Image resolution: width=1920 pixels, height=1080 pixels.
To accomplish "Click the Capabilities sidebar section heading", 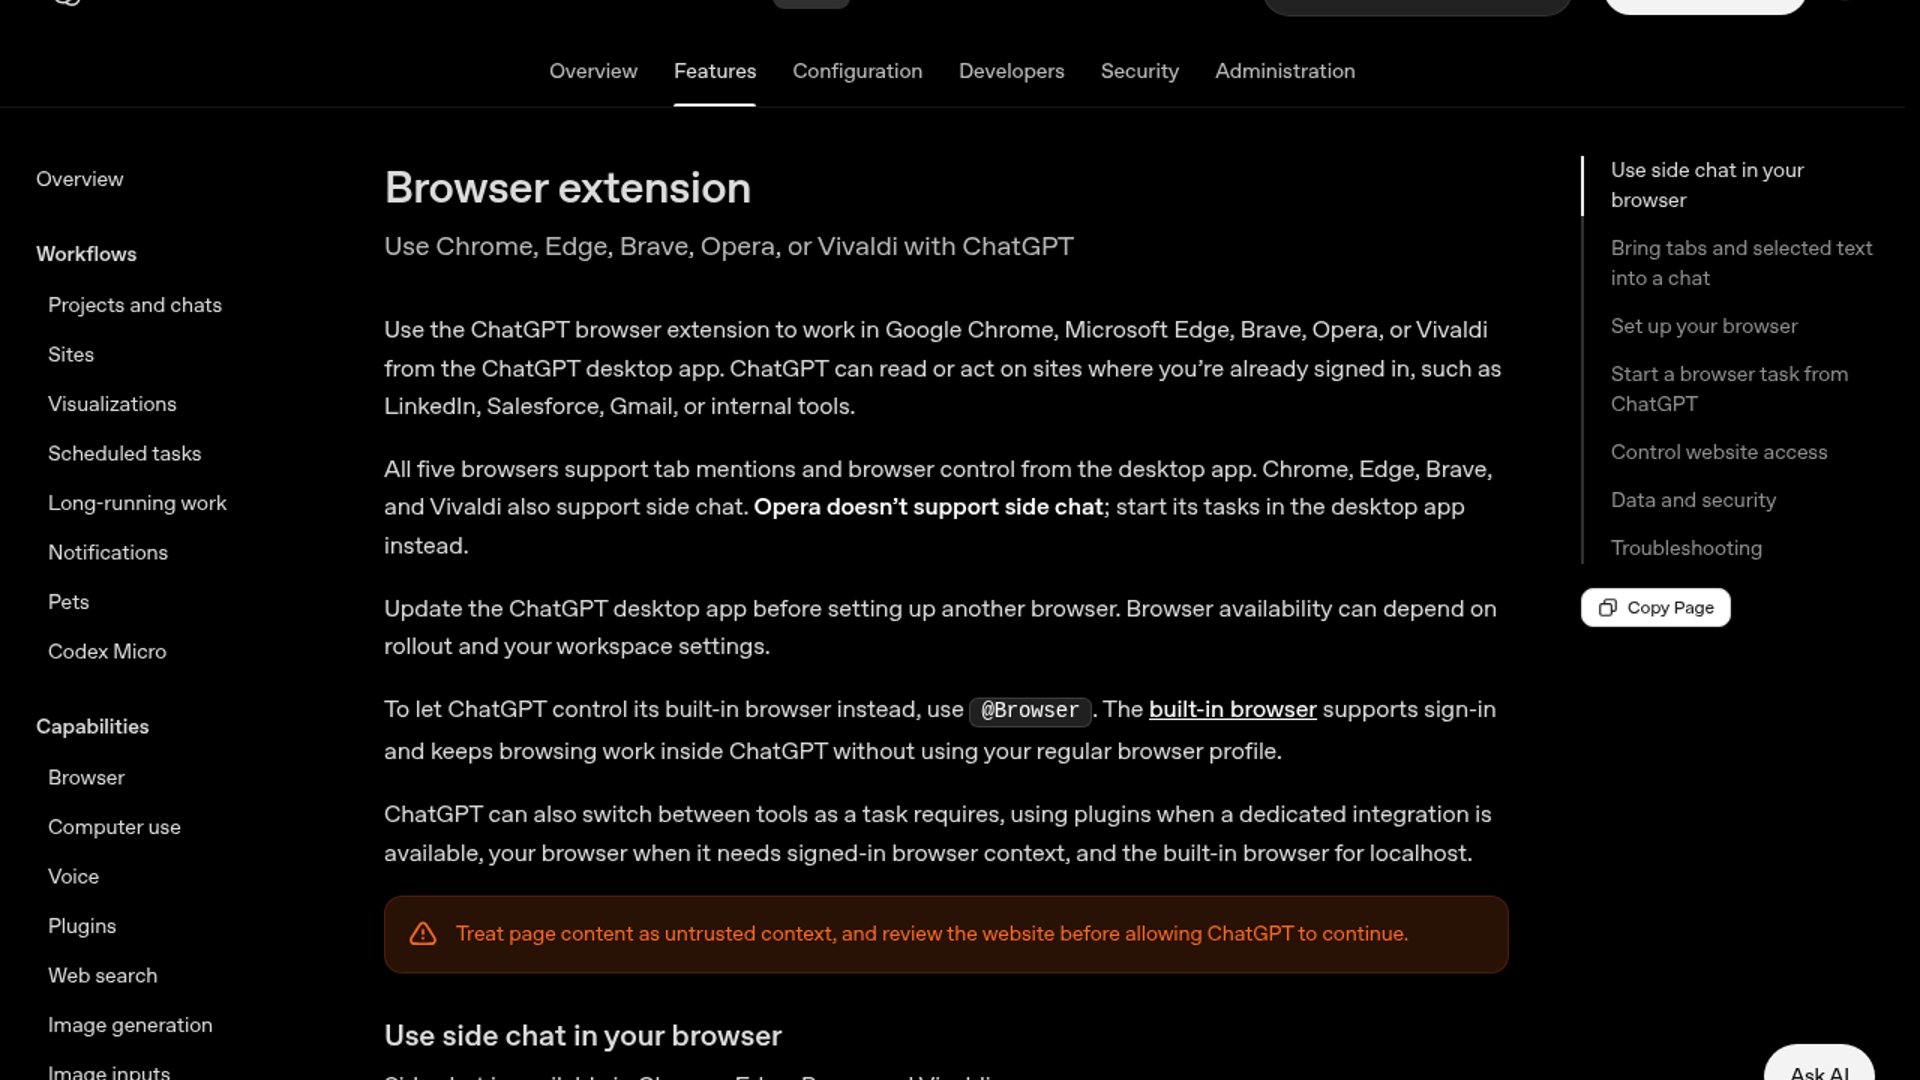I will [92, 727].
